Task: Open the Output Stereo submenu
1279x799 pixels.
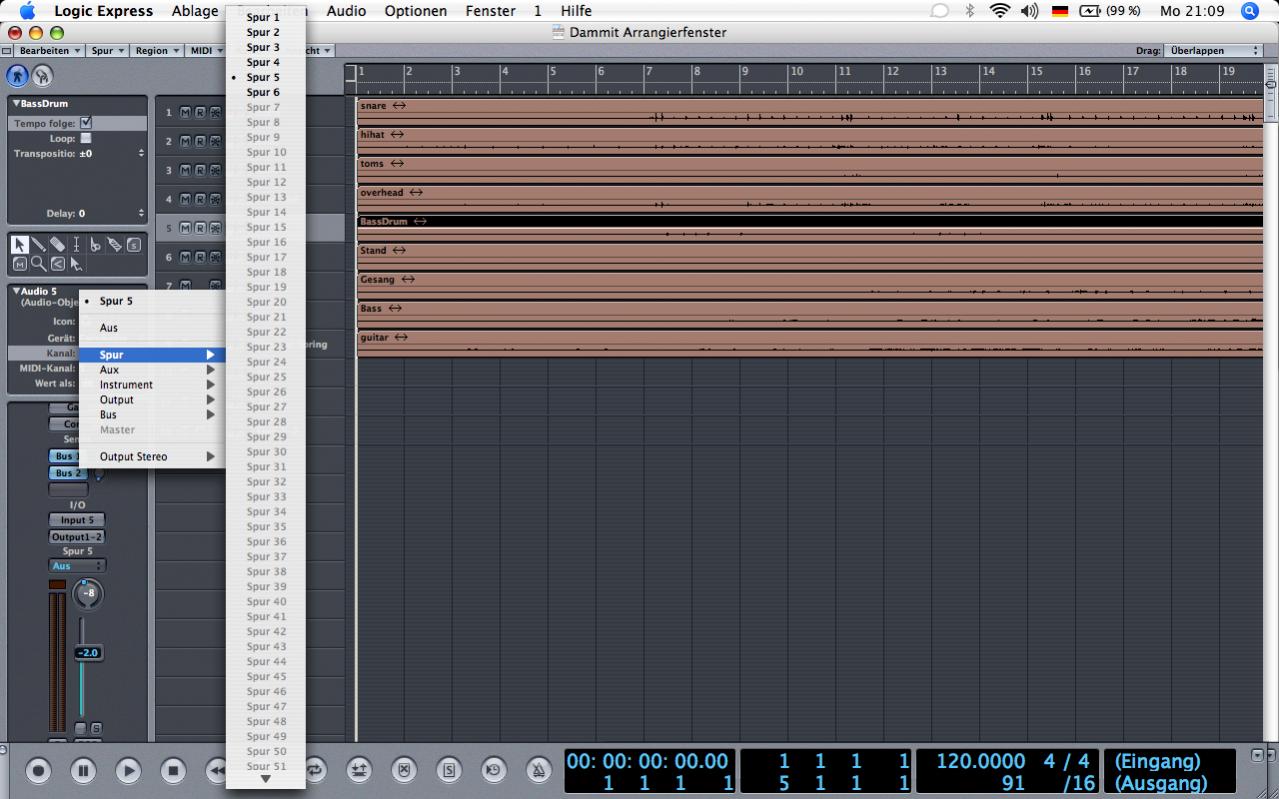Action: click(134, 457)
